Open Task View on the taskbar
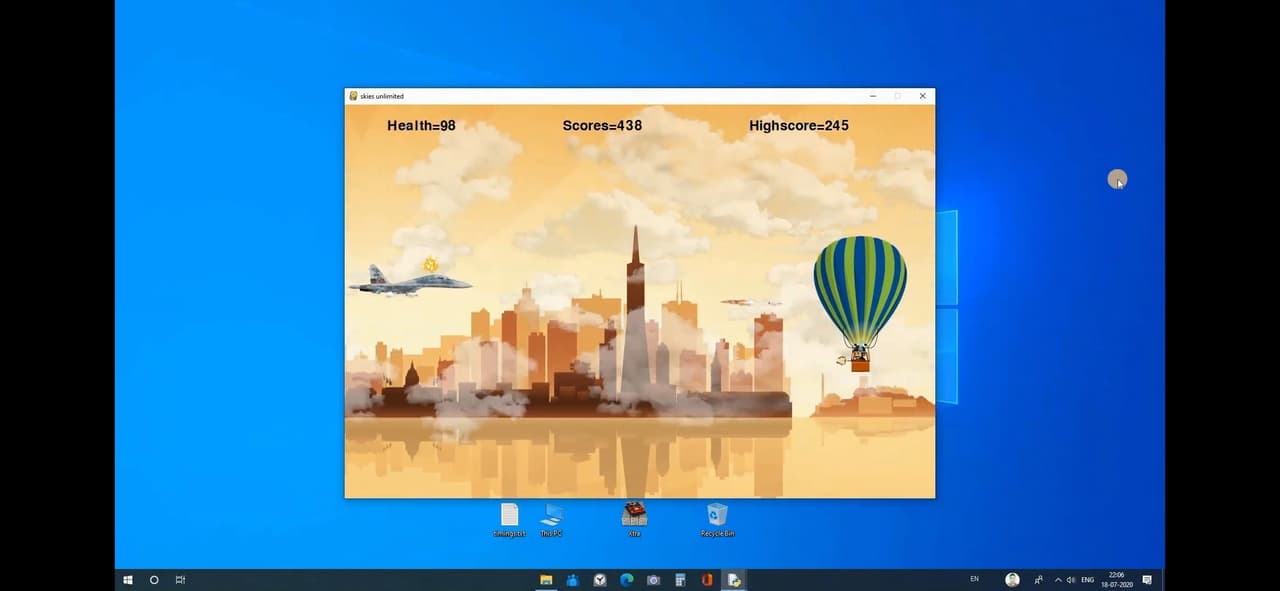The height and width of the screenshot is (591, 1280). point(180,580)
